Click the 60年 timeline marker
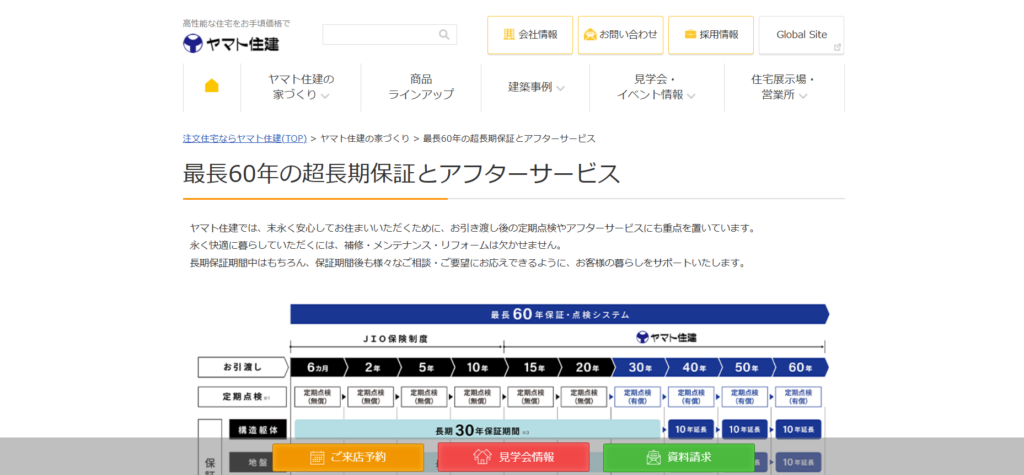Screen dimensions: 1024x475 click(x=801, y=367)
